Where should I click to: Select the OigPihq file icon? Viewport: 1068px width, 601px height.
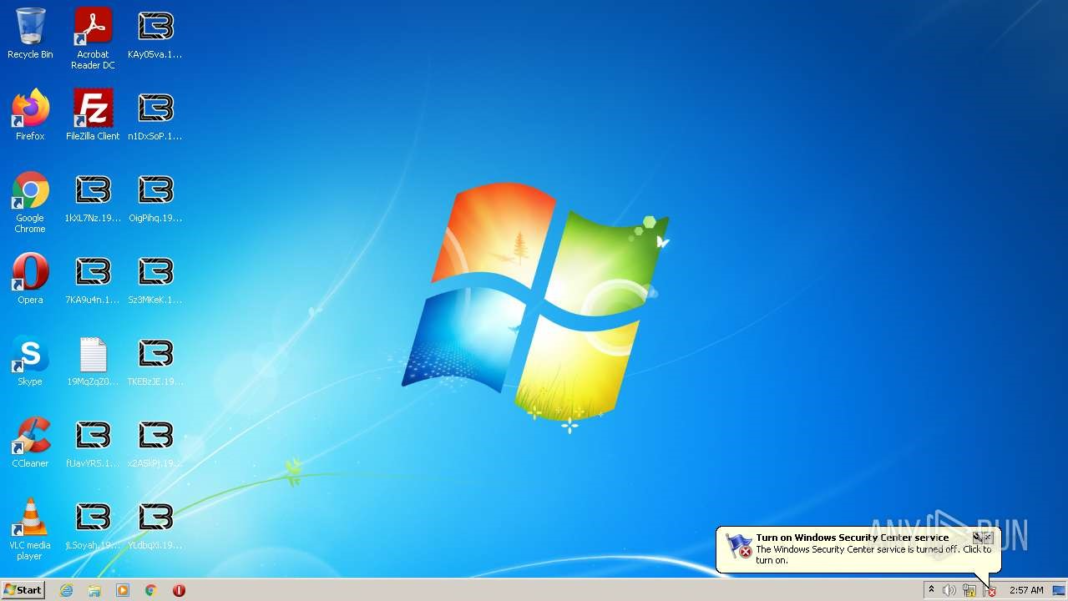pos(155,197)
